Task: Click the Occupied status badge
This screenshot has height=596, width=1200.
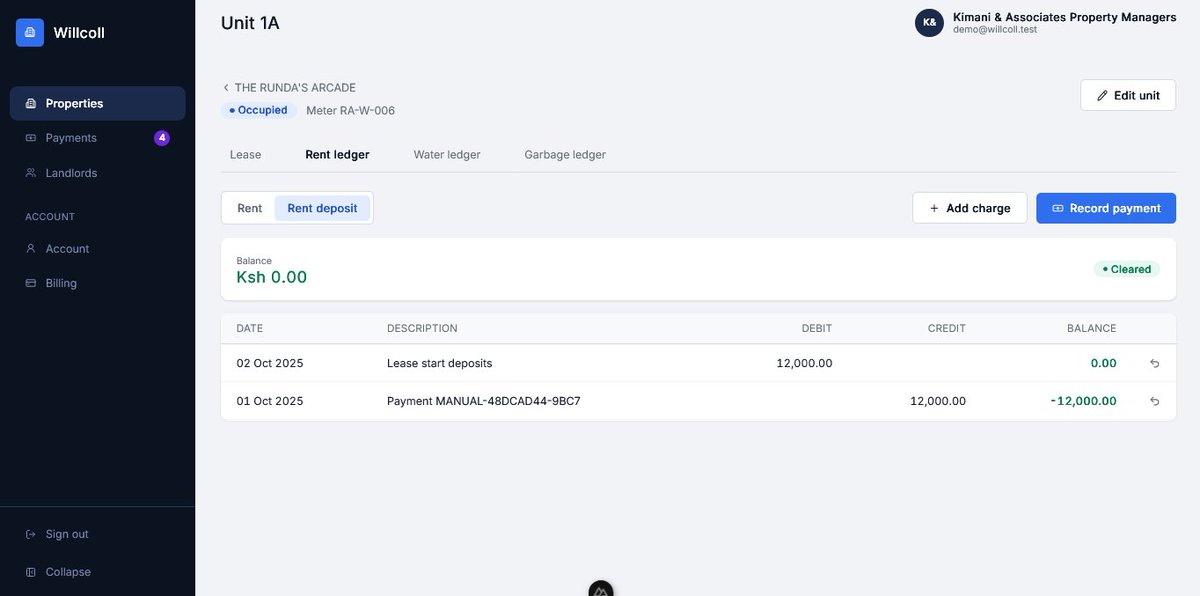Action: click(258, 110)
